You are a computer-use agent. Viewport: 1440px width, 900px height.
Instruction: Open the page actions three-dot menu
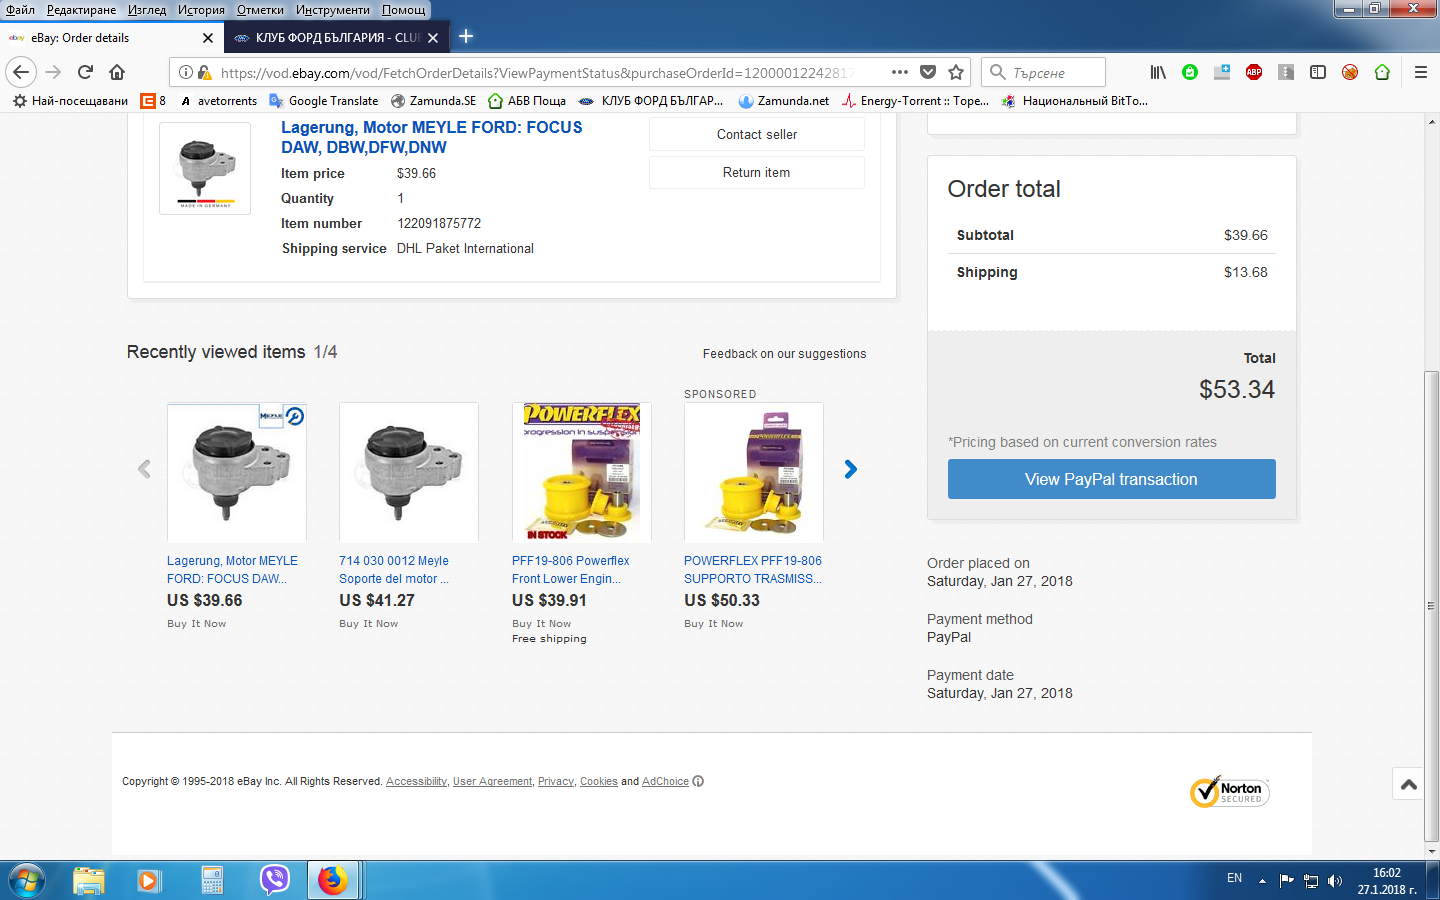900,72
